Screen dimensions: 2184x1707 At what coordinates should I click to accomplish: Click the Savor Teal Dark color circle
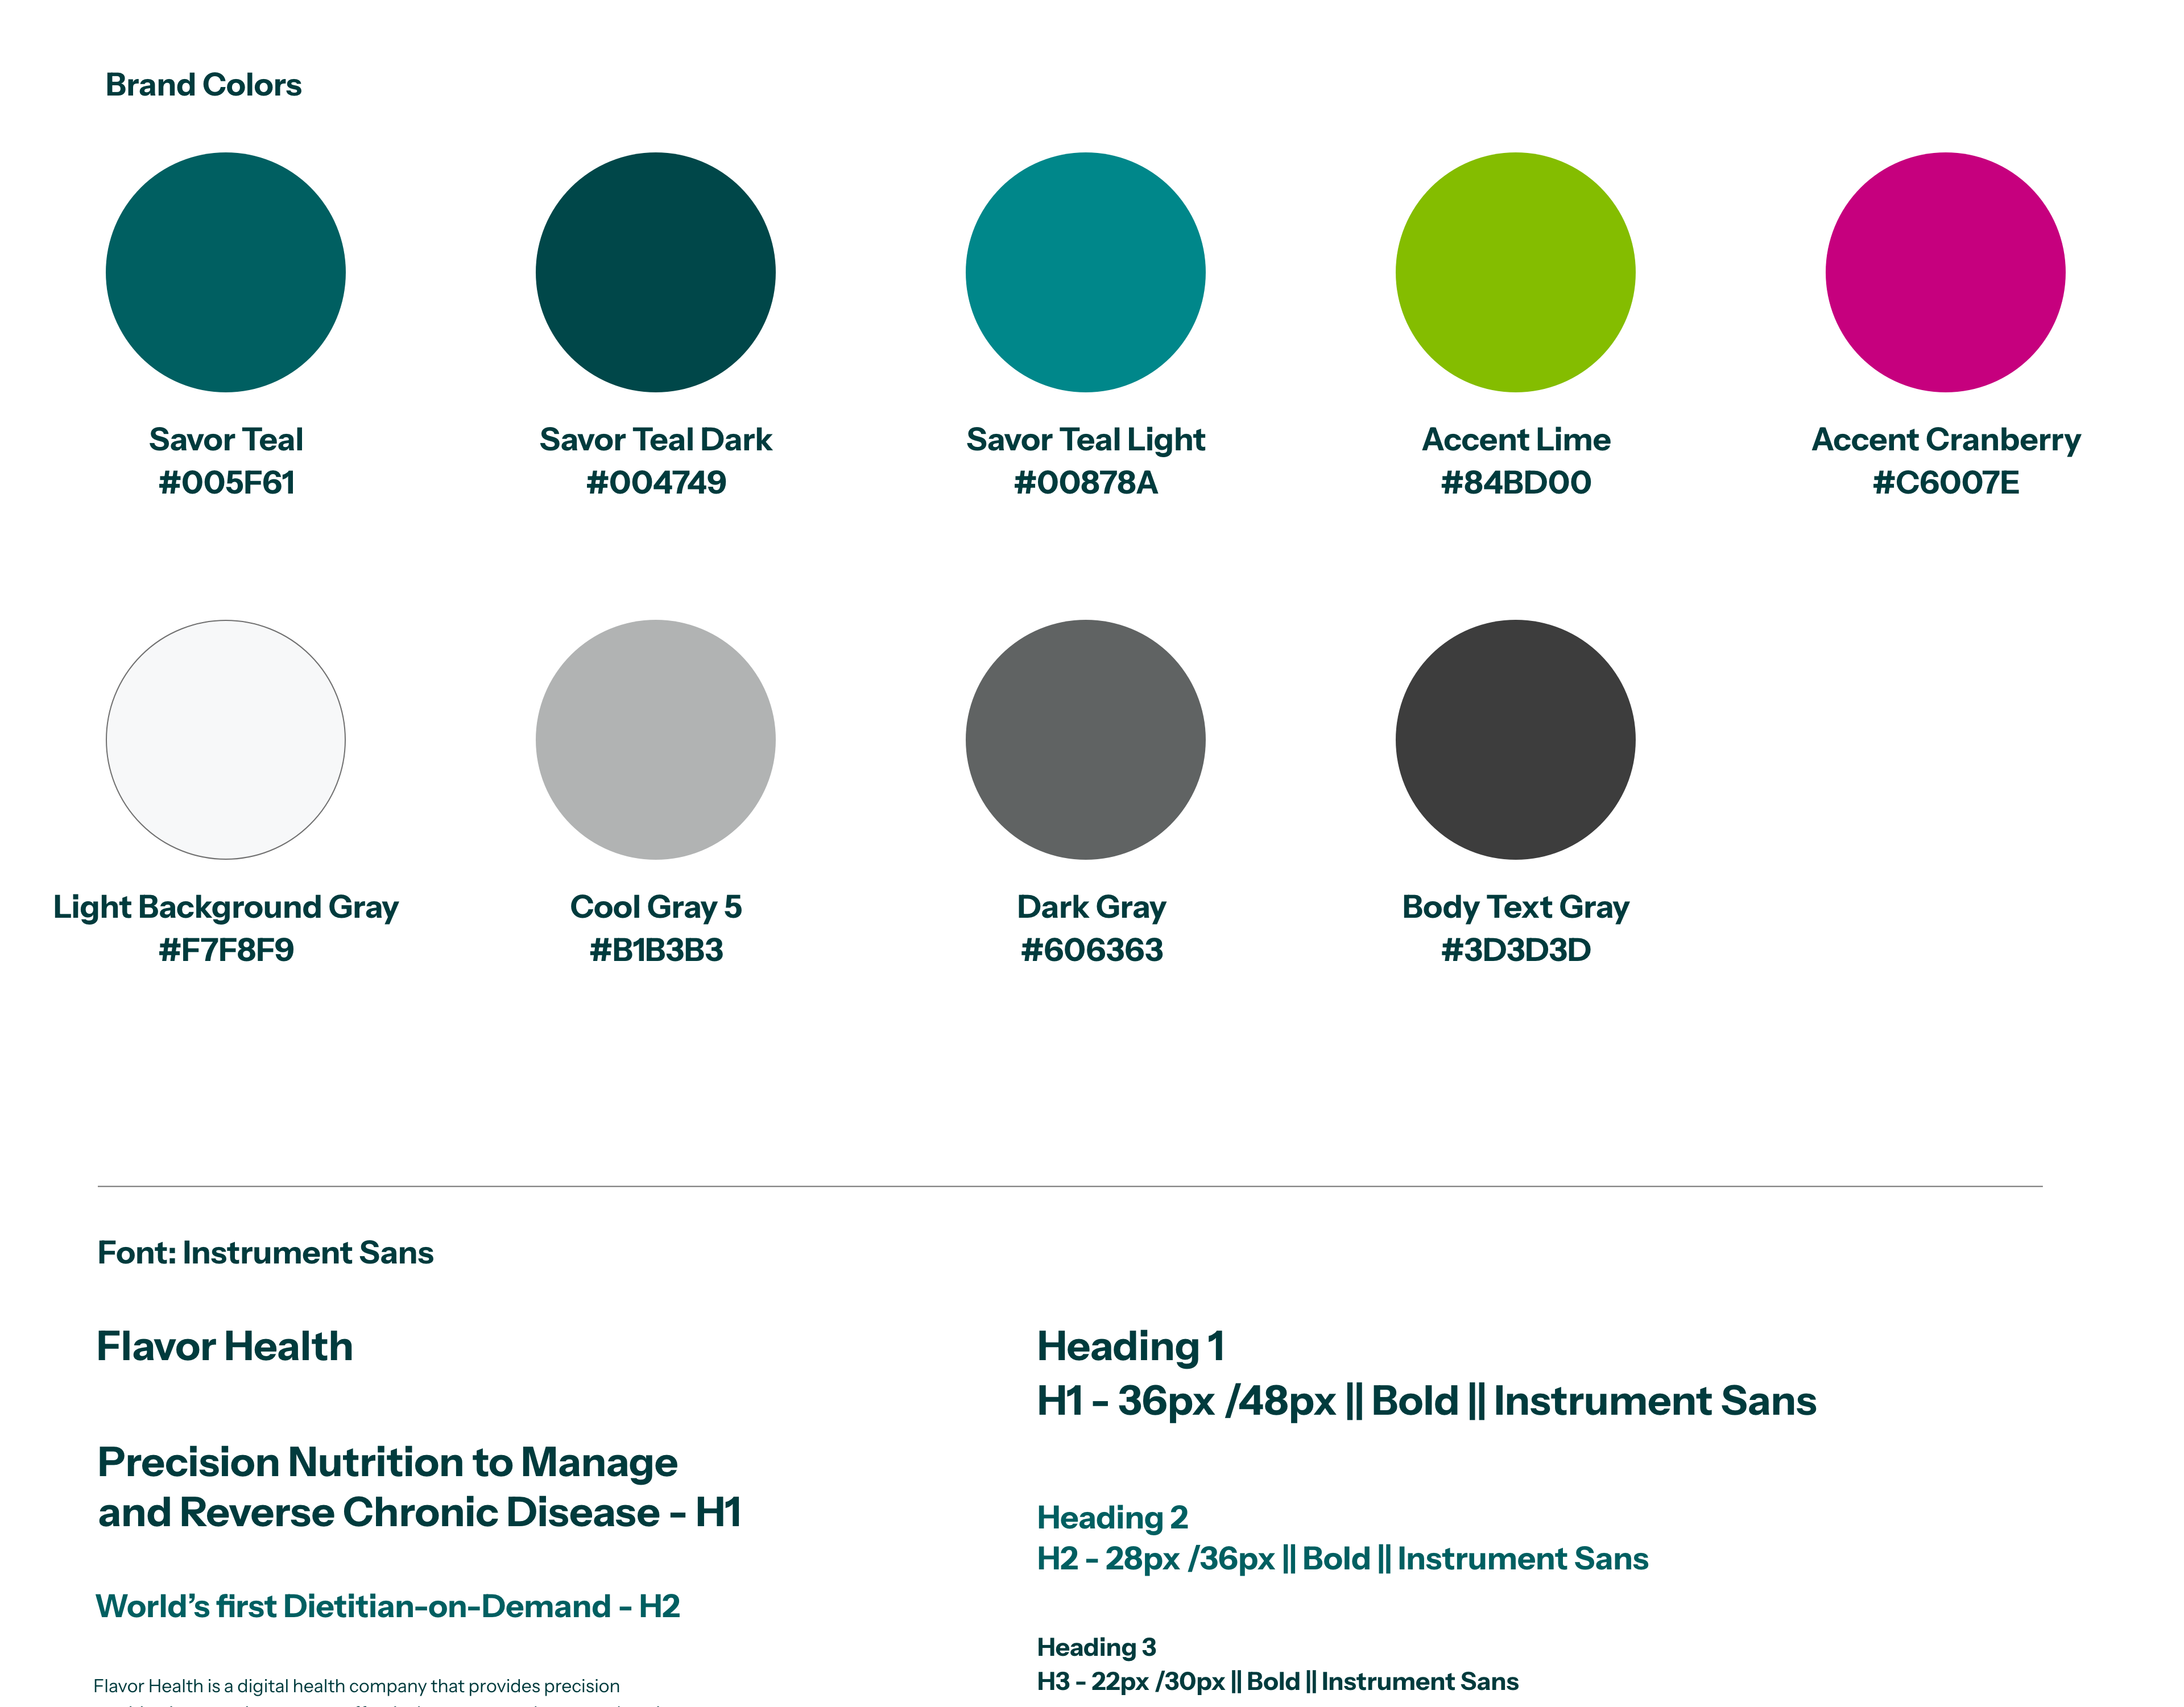pos(656,272)
